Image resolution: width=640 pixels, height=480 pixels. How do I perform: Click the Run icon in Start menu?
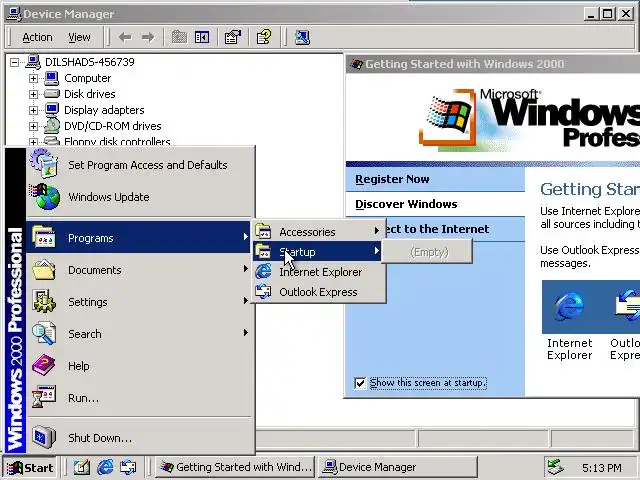(x=44, y=397)
